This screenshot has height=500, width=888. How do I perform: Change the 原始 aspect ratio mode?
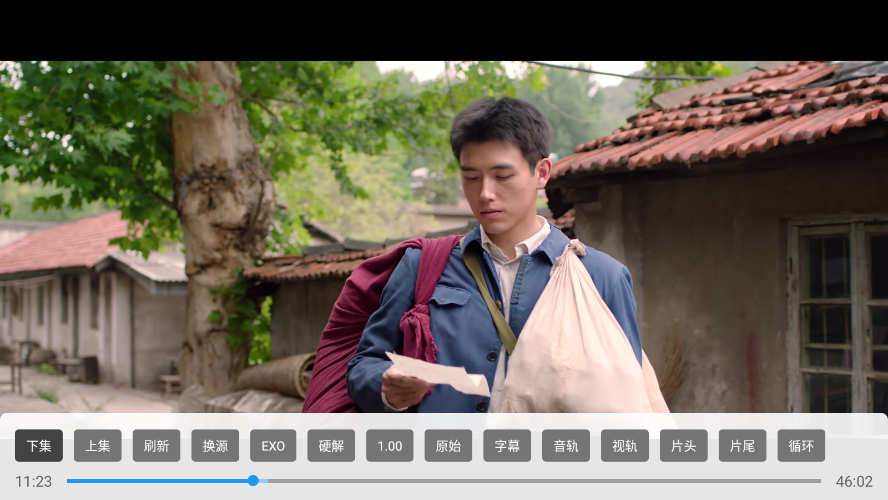448,446
